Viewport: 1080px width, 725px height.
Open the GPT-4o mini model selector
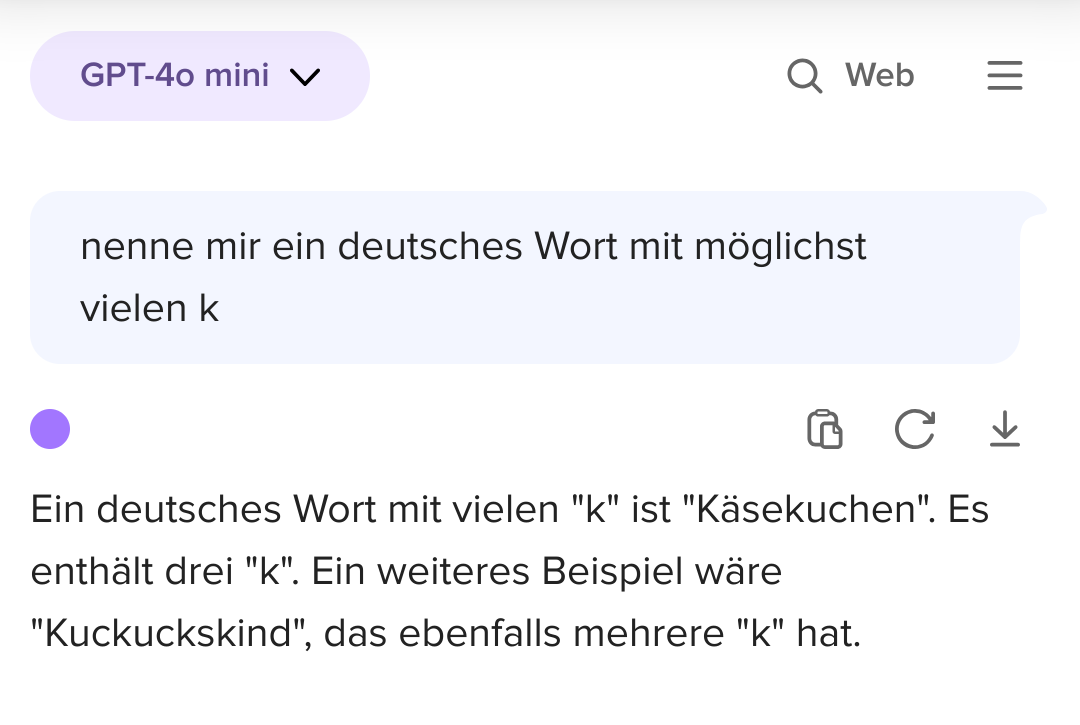click(x=200, y=76)
